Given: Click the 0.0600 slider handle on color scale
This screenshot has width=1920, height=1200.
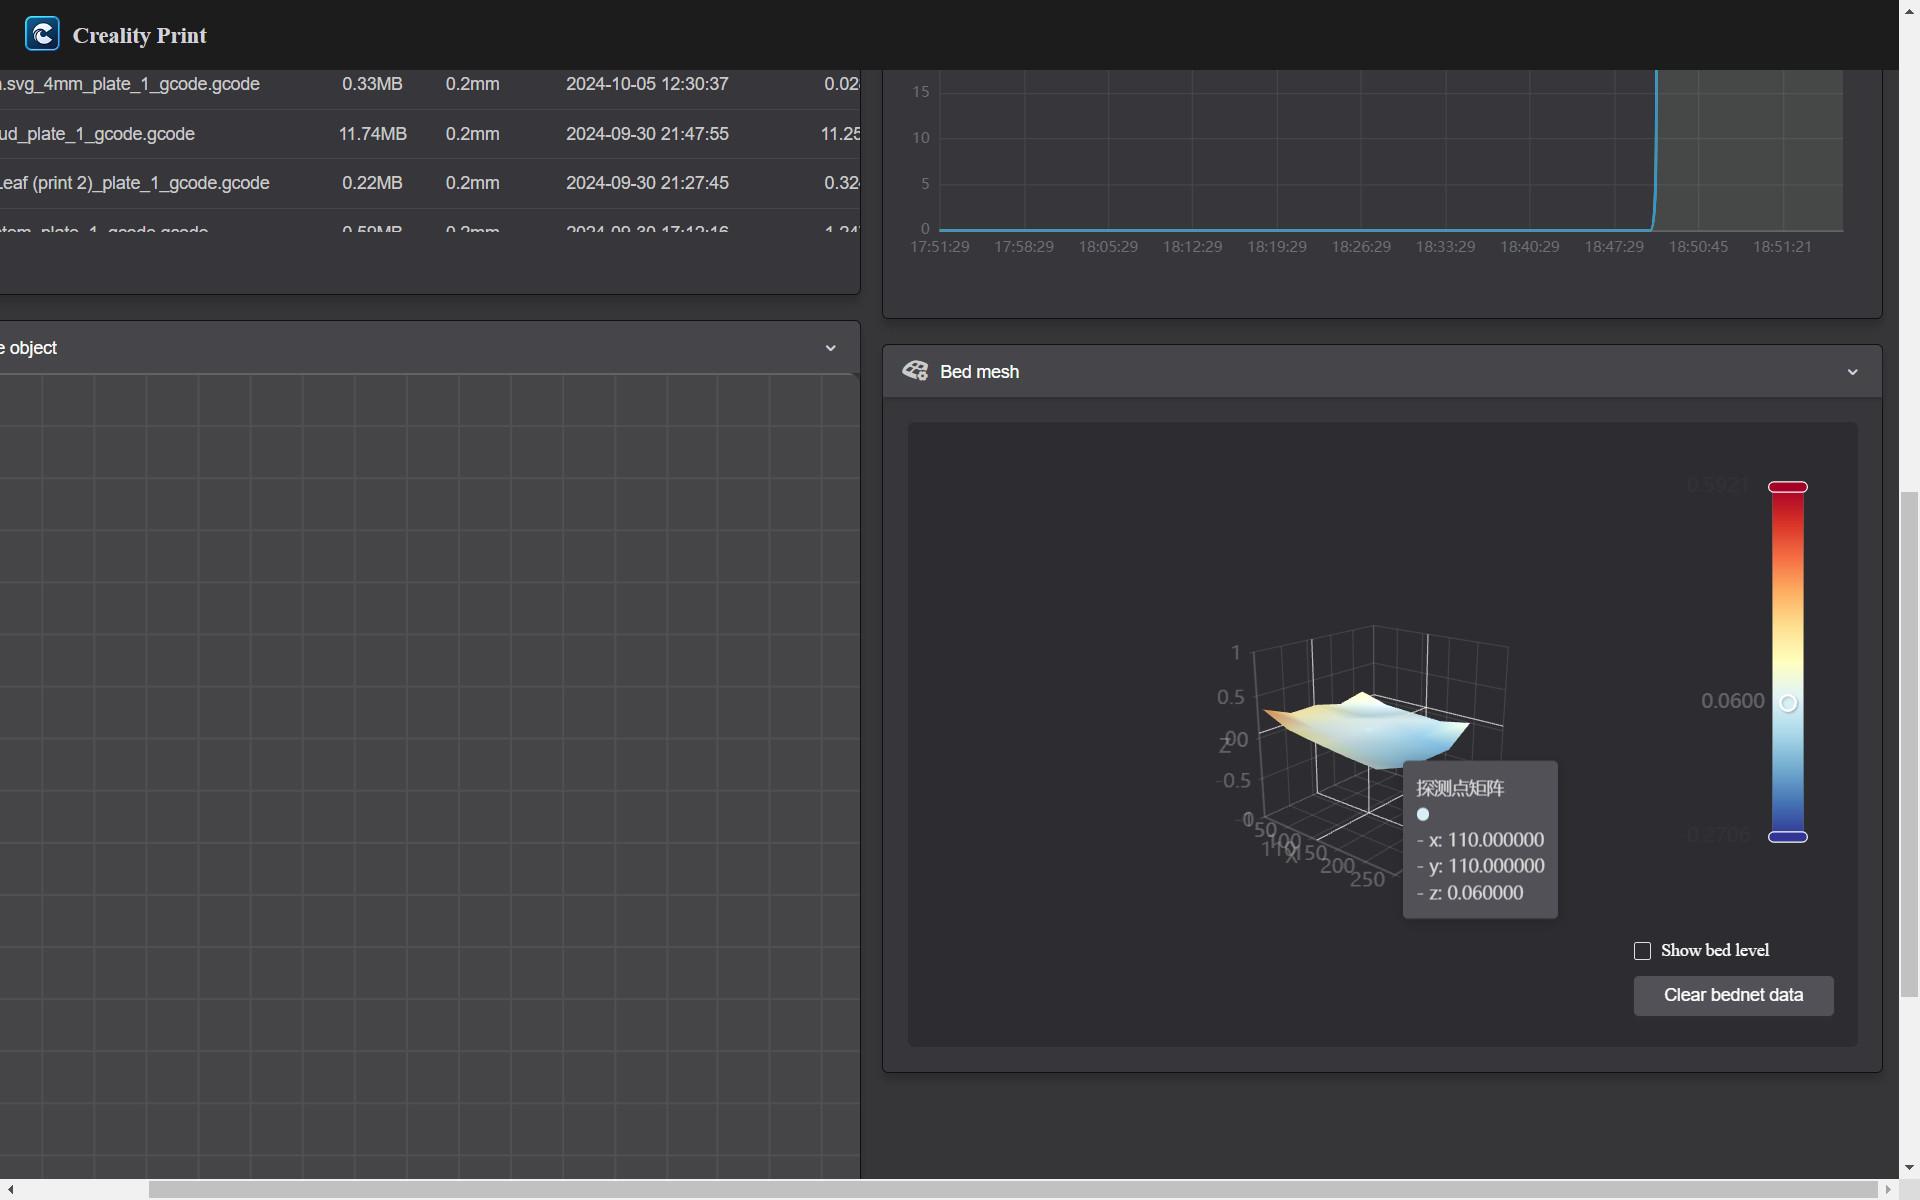Looking at the screenshot, I should [1788, 703].
